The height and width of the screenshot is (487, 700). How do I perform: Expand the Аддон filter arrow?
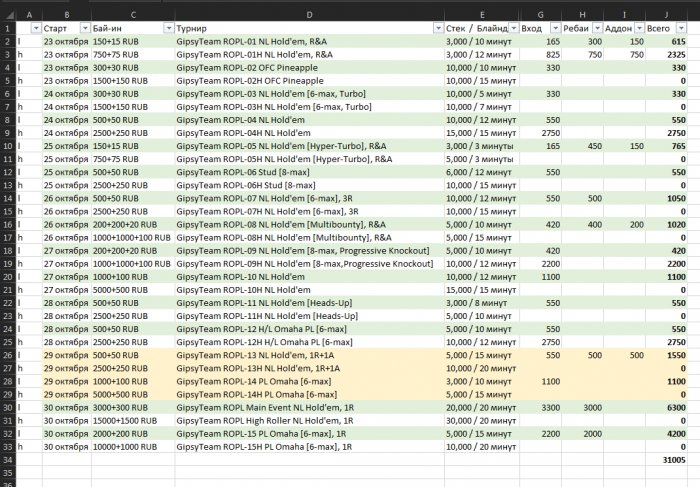point(639,29)
